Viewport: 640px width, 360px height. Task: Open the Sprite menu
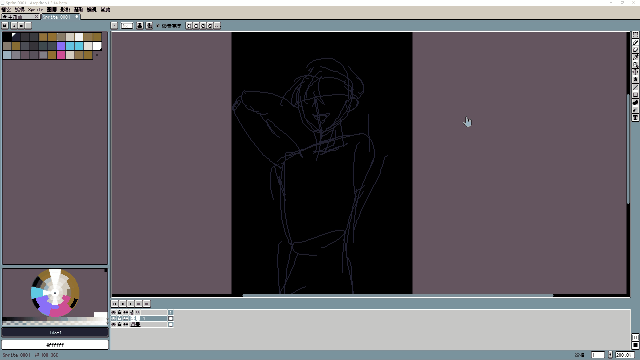36,9
